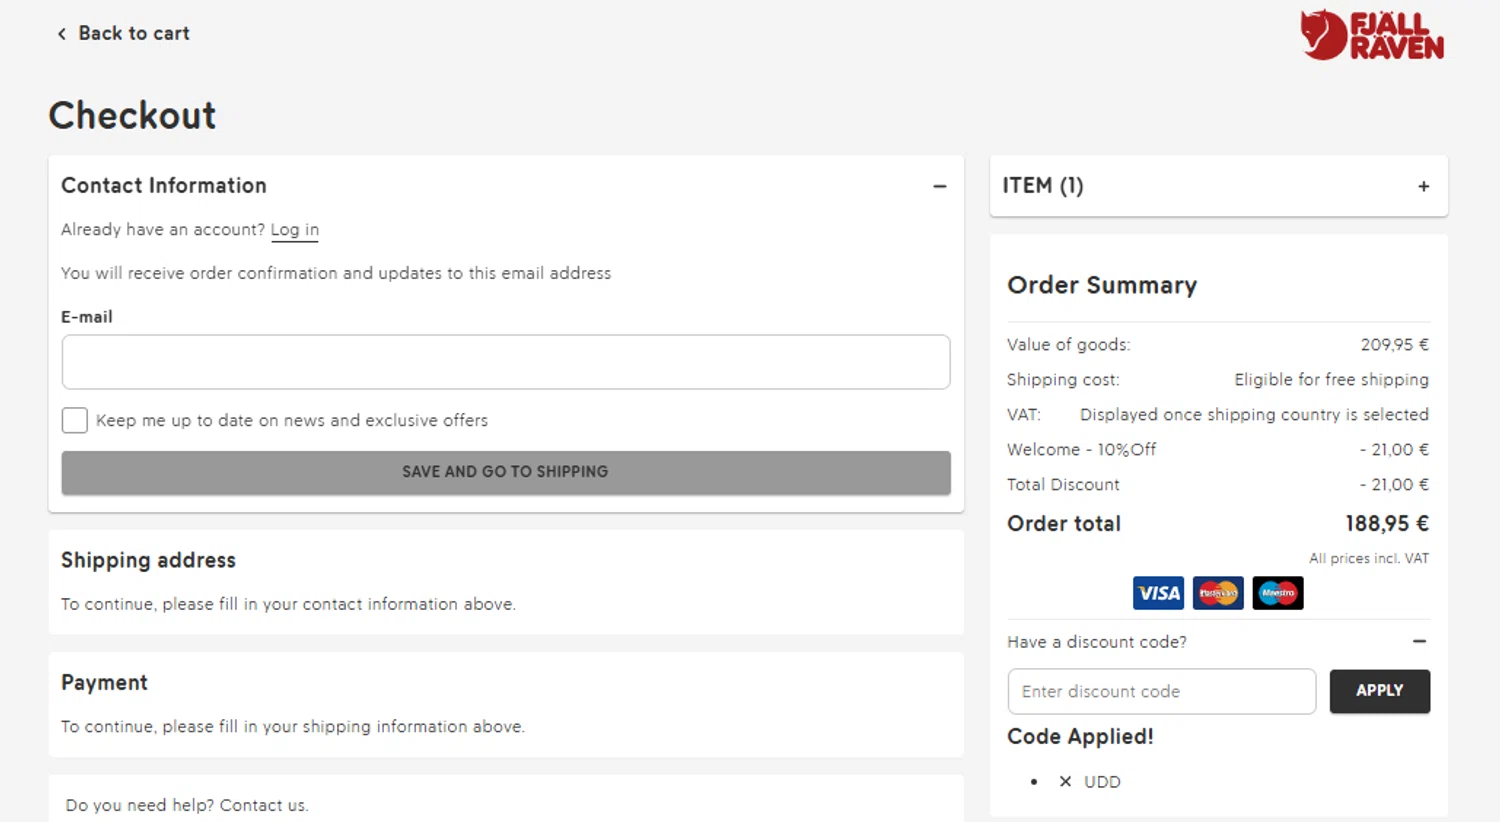
Task: Remove the applied UDD discount code
Action: click(1065, 782)
